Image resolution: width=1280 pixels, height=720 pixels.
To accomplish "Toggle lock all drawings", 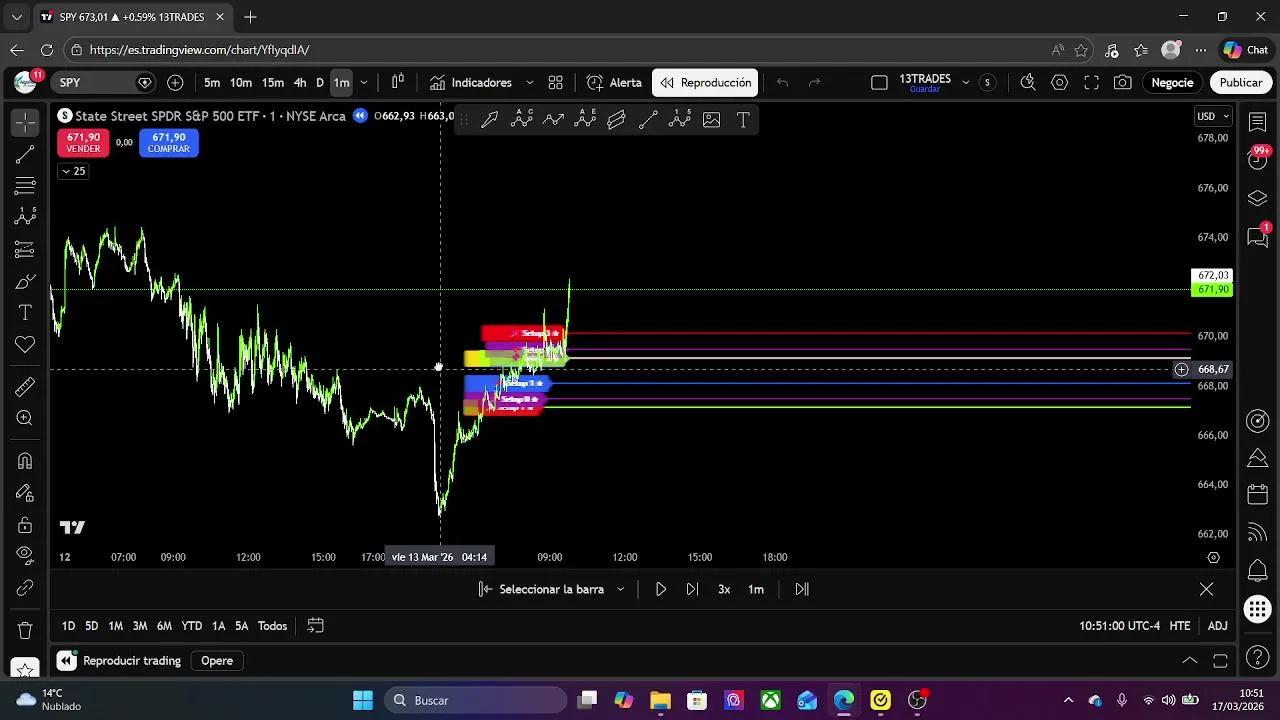I will click(x=25, y=525).
